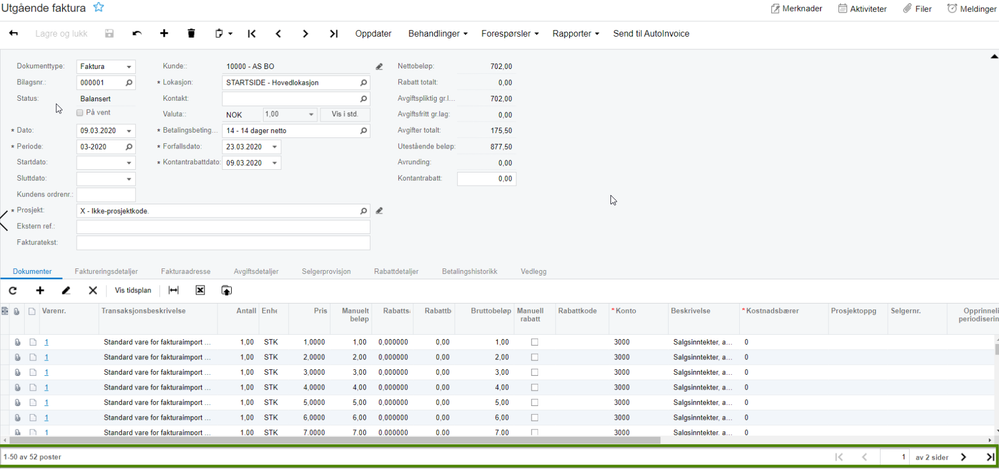Viewport: 999px width, 470px height.
Task: Click the Vis tidsplan button
Action: pyautogui.click(x=133, y=291)
